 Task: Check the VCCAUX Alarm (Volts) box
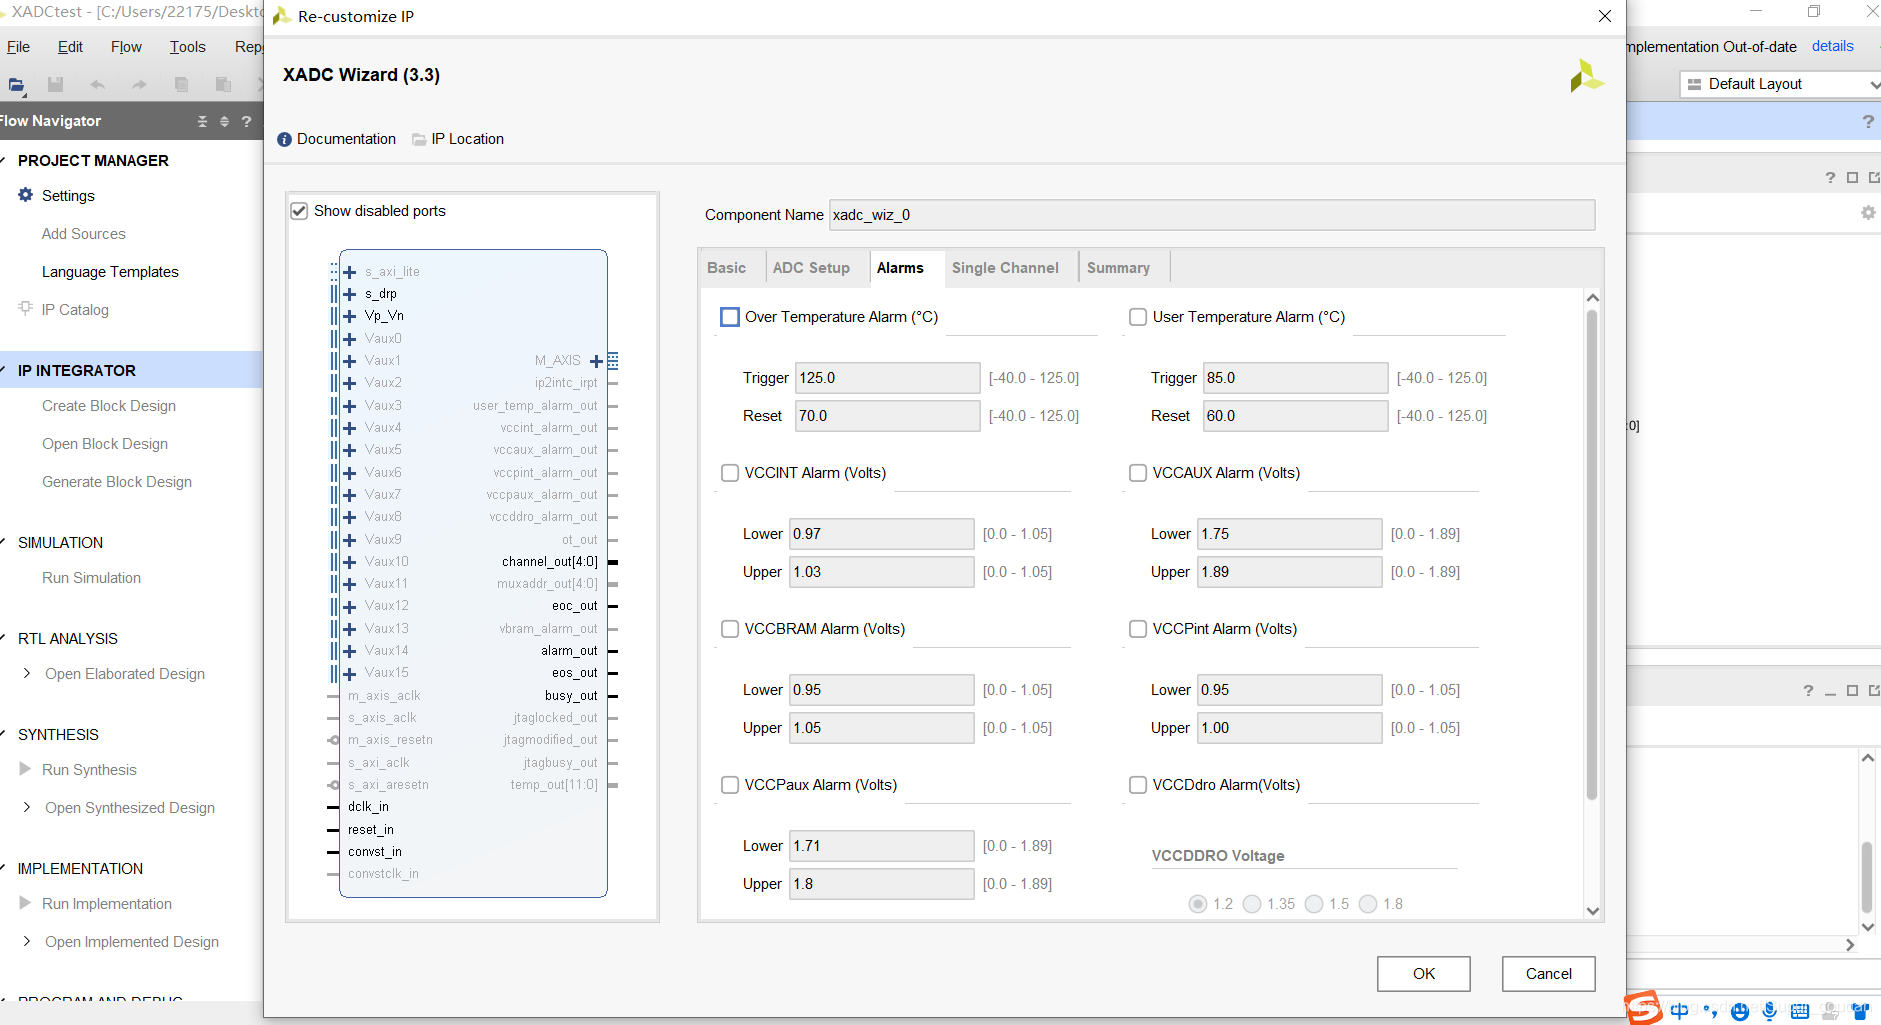pyautogui.click(x=1138, y=473)
